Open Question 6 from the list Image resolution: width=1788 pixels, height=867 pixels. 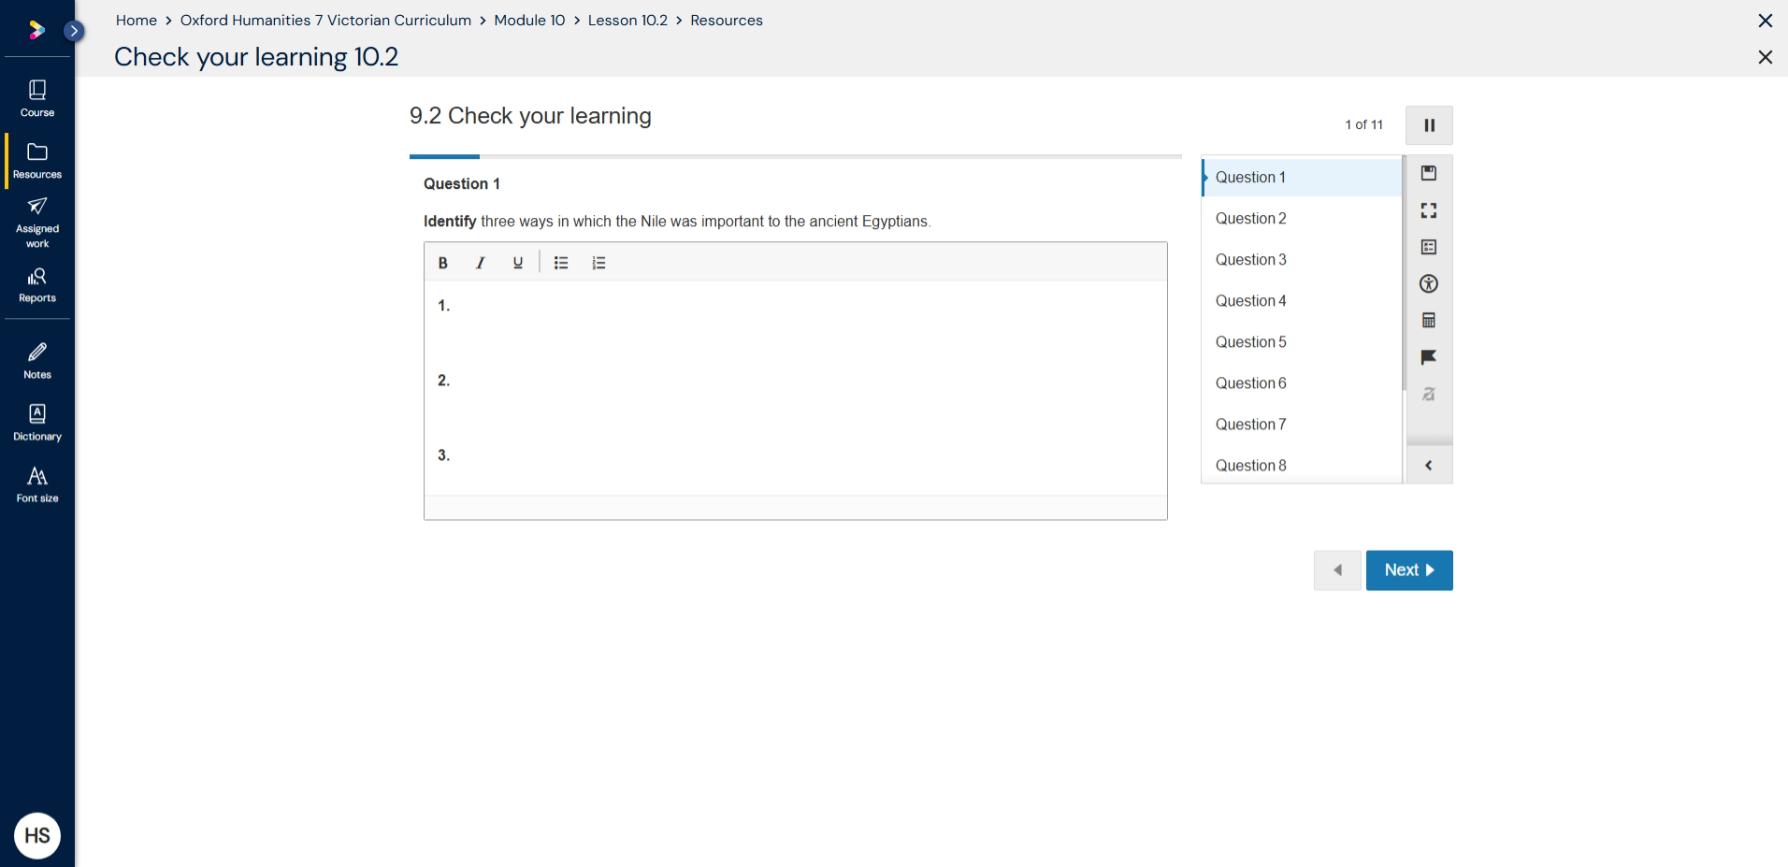[1301, 383]
